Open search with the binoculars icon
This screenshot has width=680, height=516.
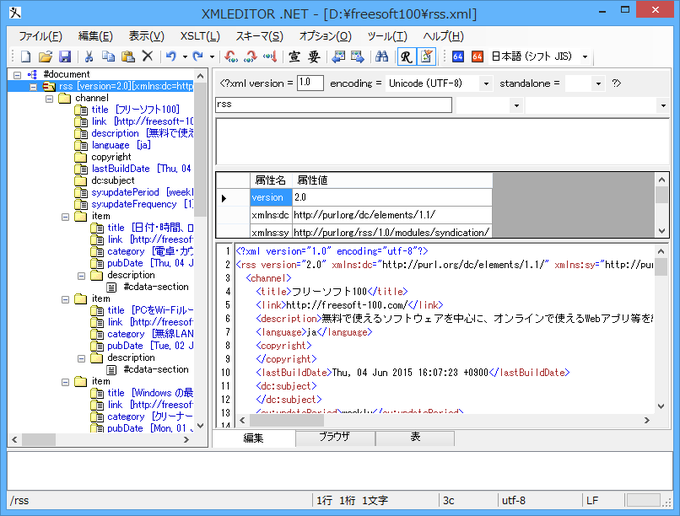(382, 56)
